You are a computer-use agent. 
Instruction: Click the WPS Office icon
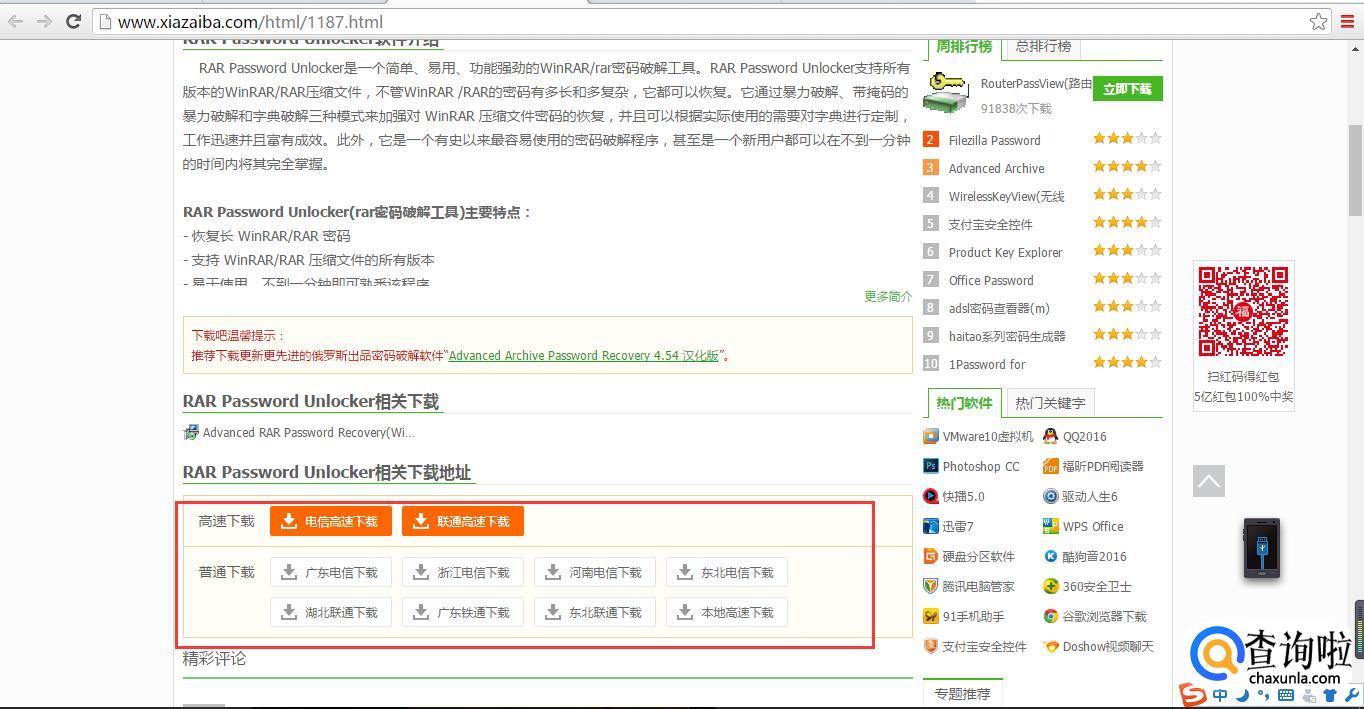pos(1050,526)
